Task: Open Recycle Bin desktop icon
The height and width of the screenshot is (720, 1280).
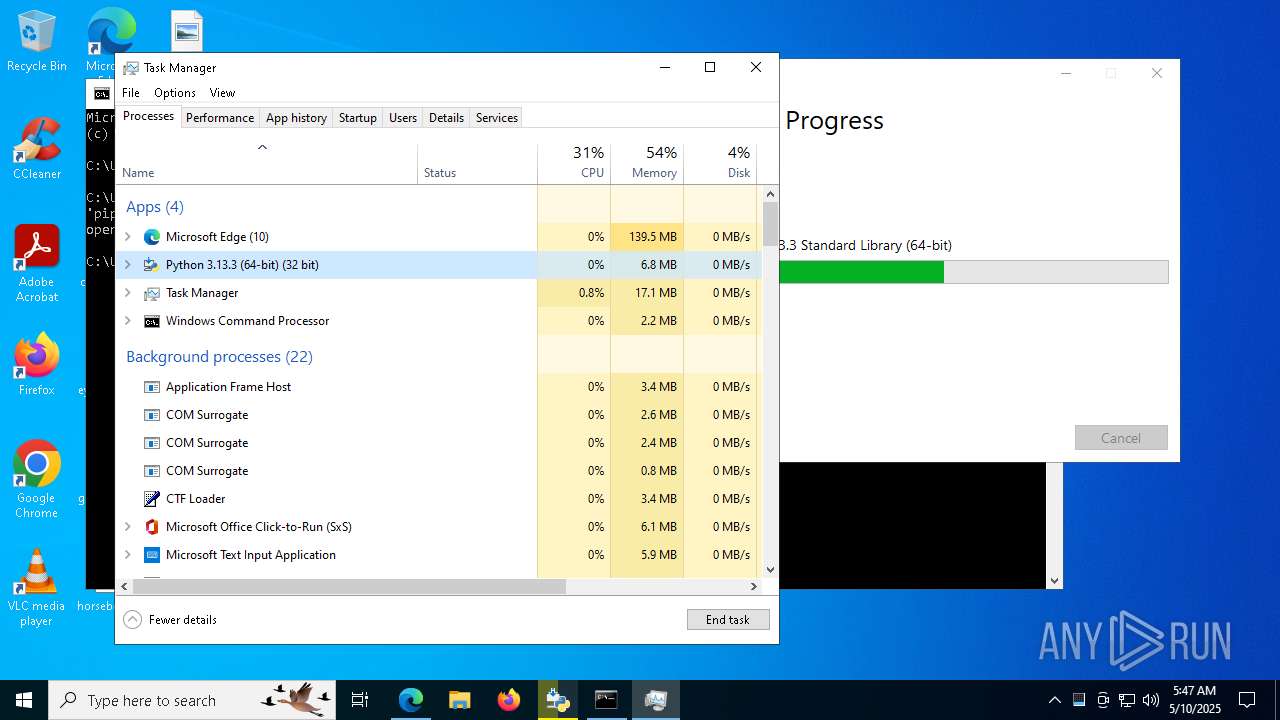Action: click(x=37, y=42)
